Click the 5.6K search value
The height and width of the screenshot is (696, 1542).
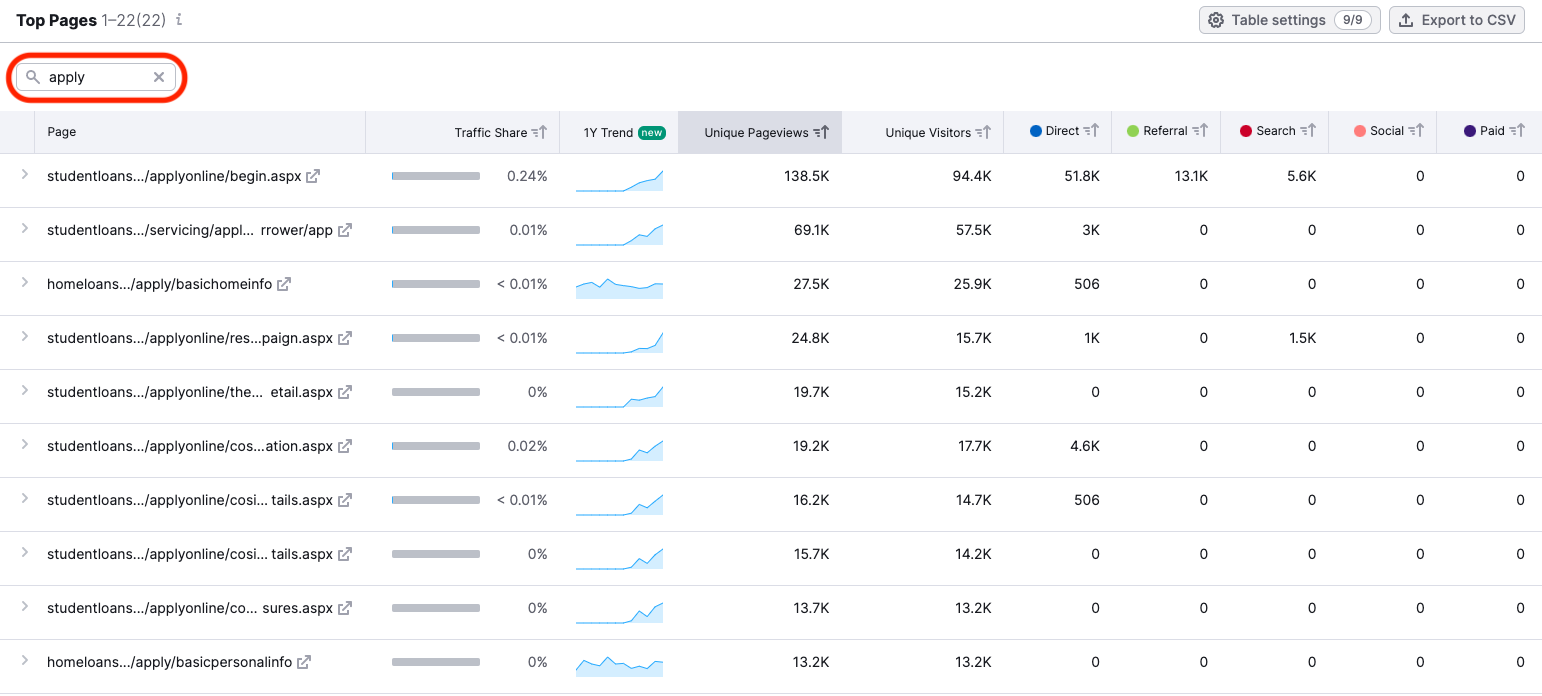[x=1302, y=176]
